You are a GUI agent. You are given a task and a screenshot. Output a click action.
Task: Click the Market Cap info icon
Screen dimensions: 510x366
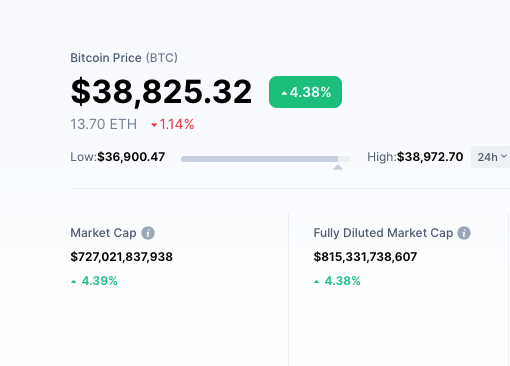point(148,233)
